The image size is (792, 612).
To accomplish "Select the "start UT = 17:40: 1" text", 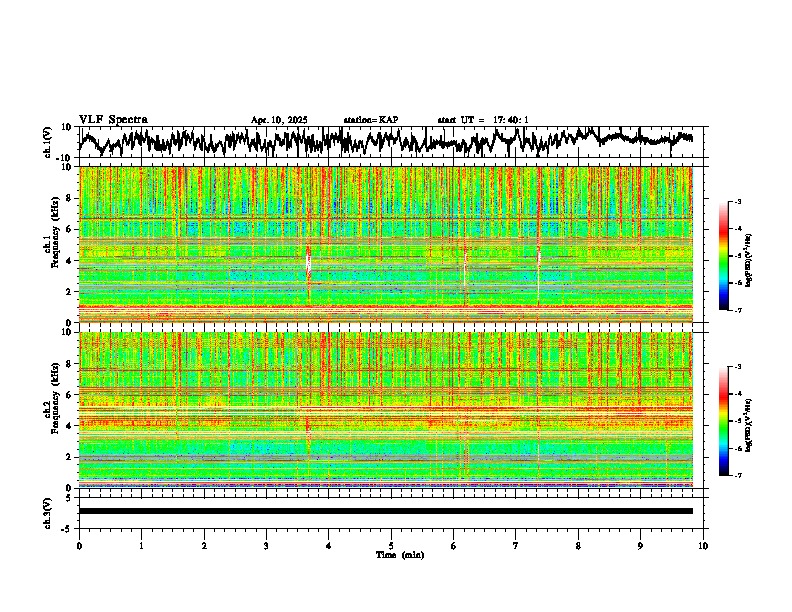I will pos(483,120).
